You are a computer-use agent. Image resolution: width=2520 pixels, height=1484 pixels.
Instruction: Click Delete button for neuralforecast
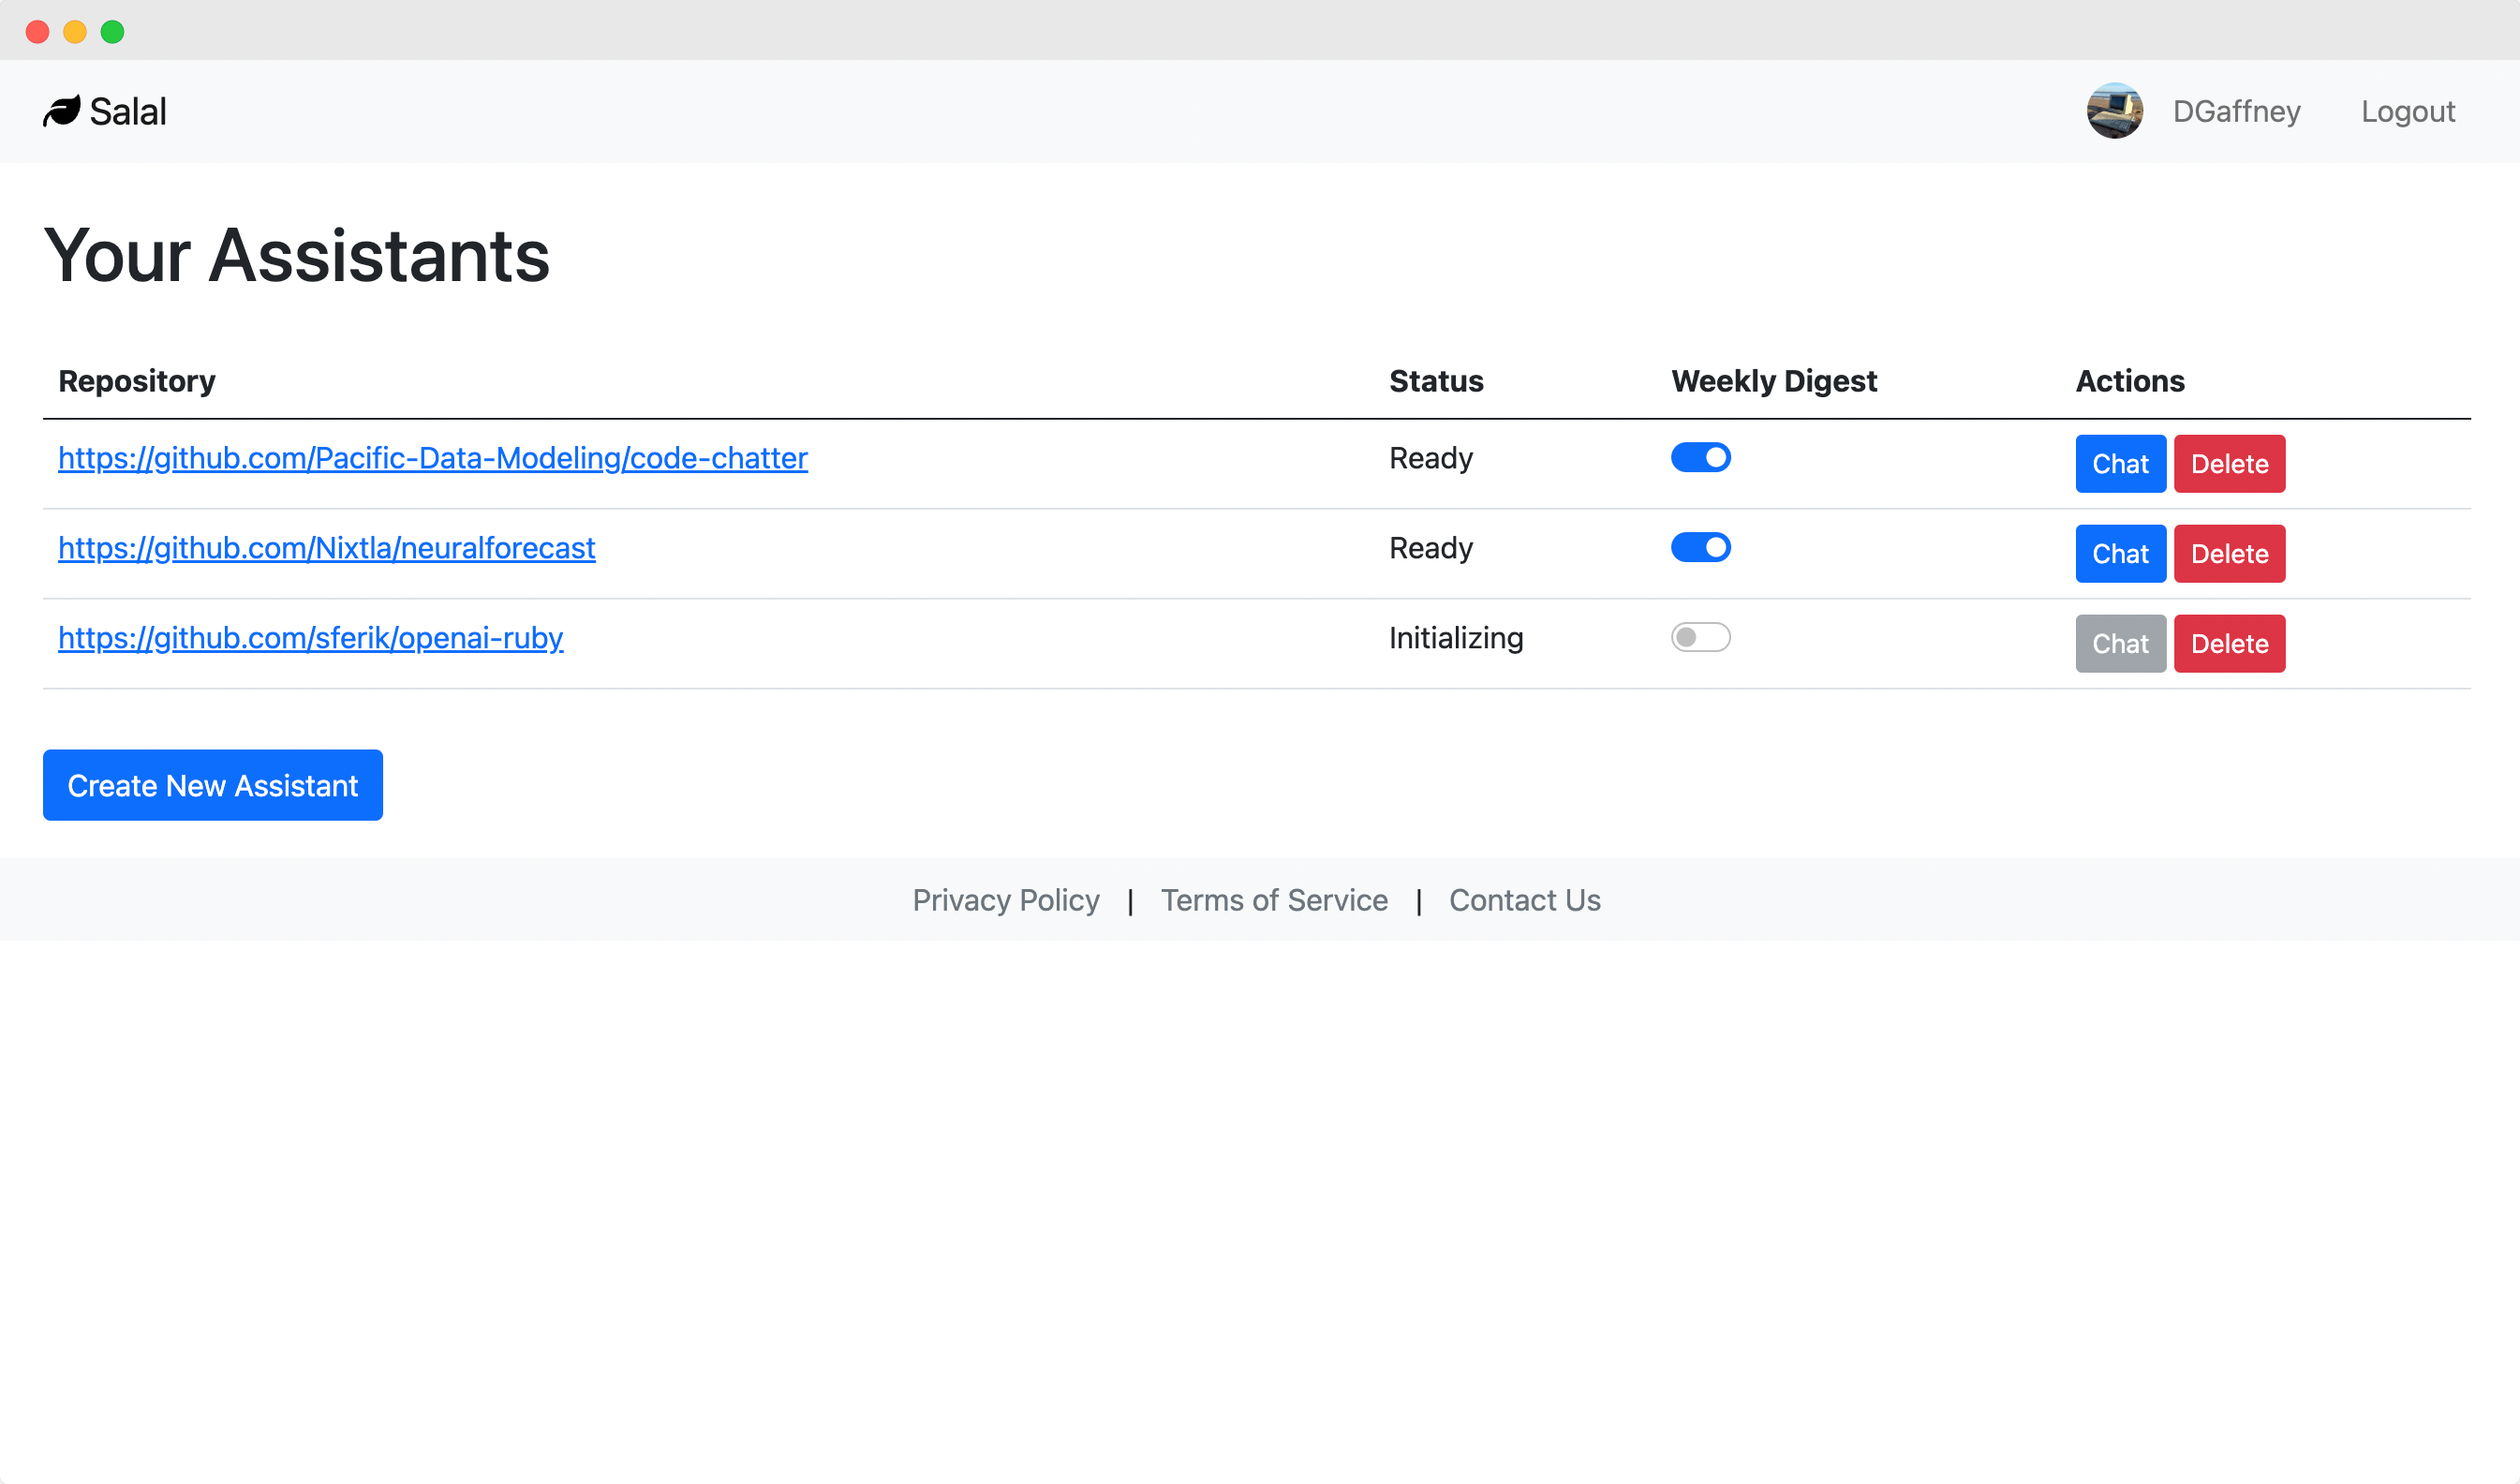point(2229,553)
